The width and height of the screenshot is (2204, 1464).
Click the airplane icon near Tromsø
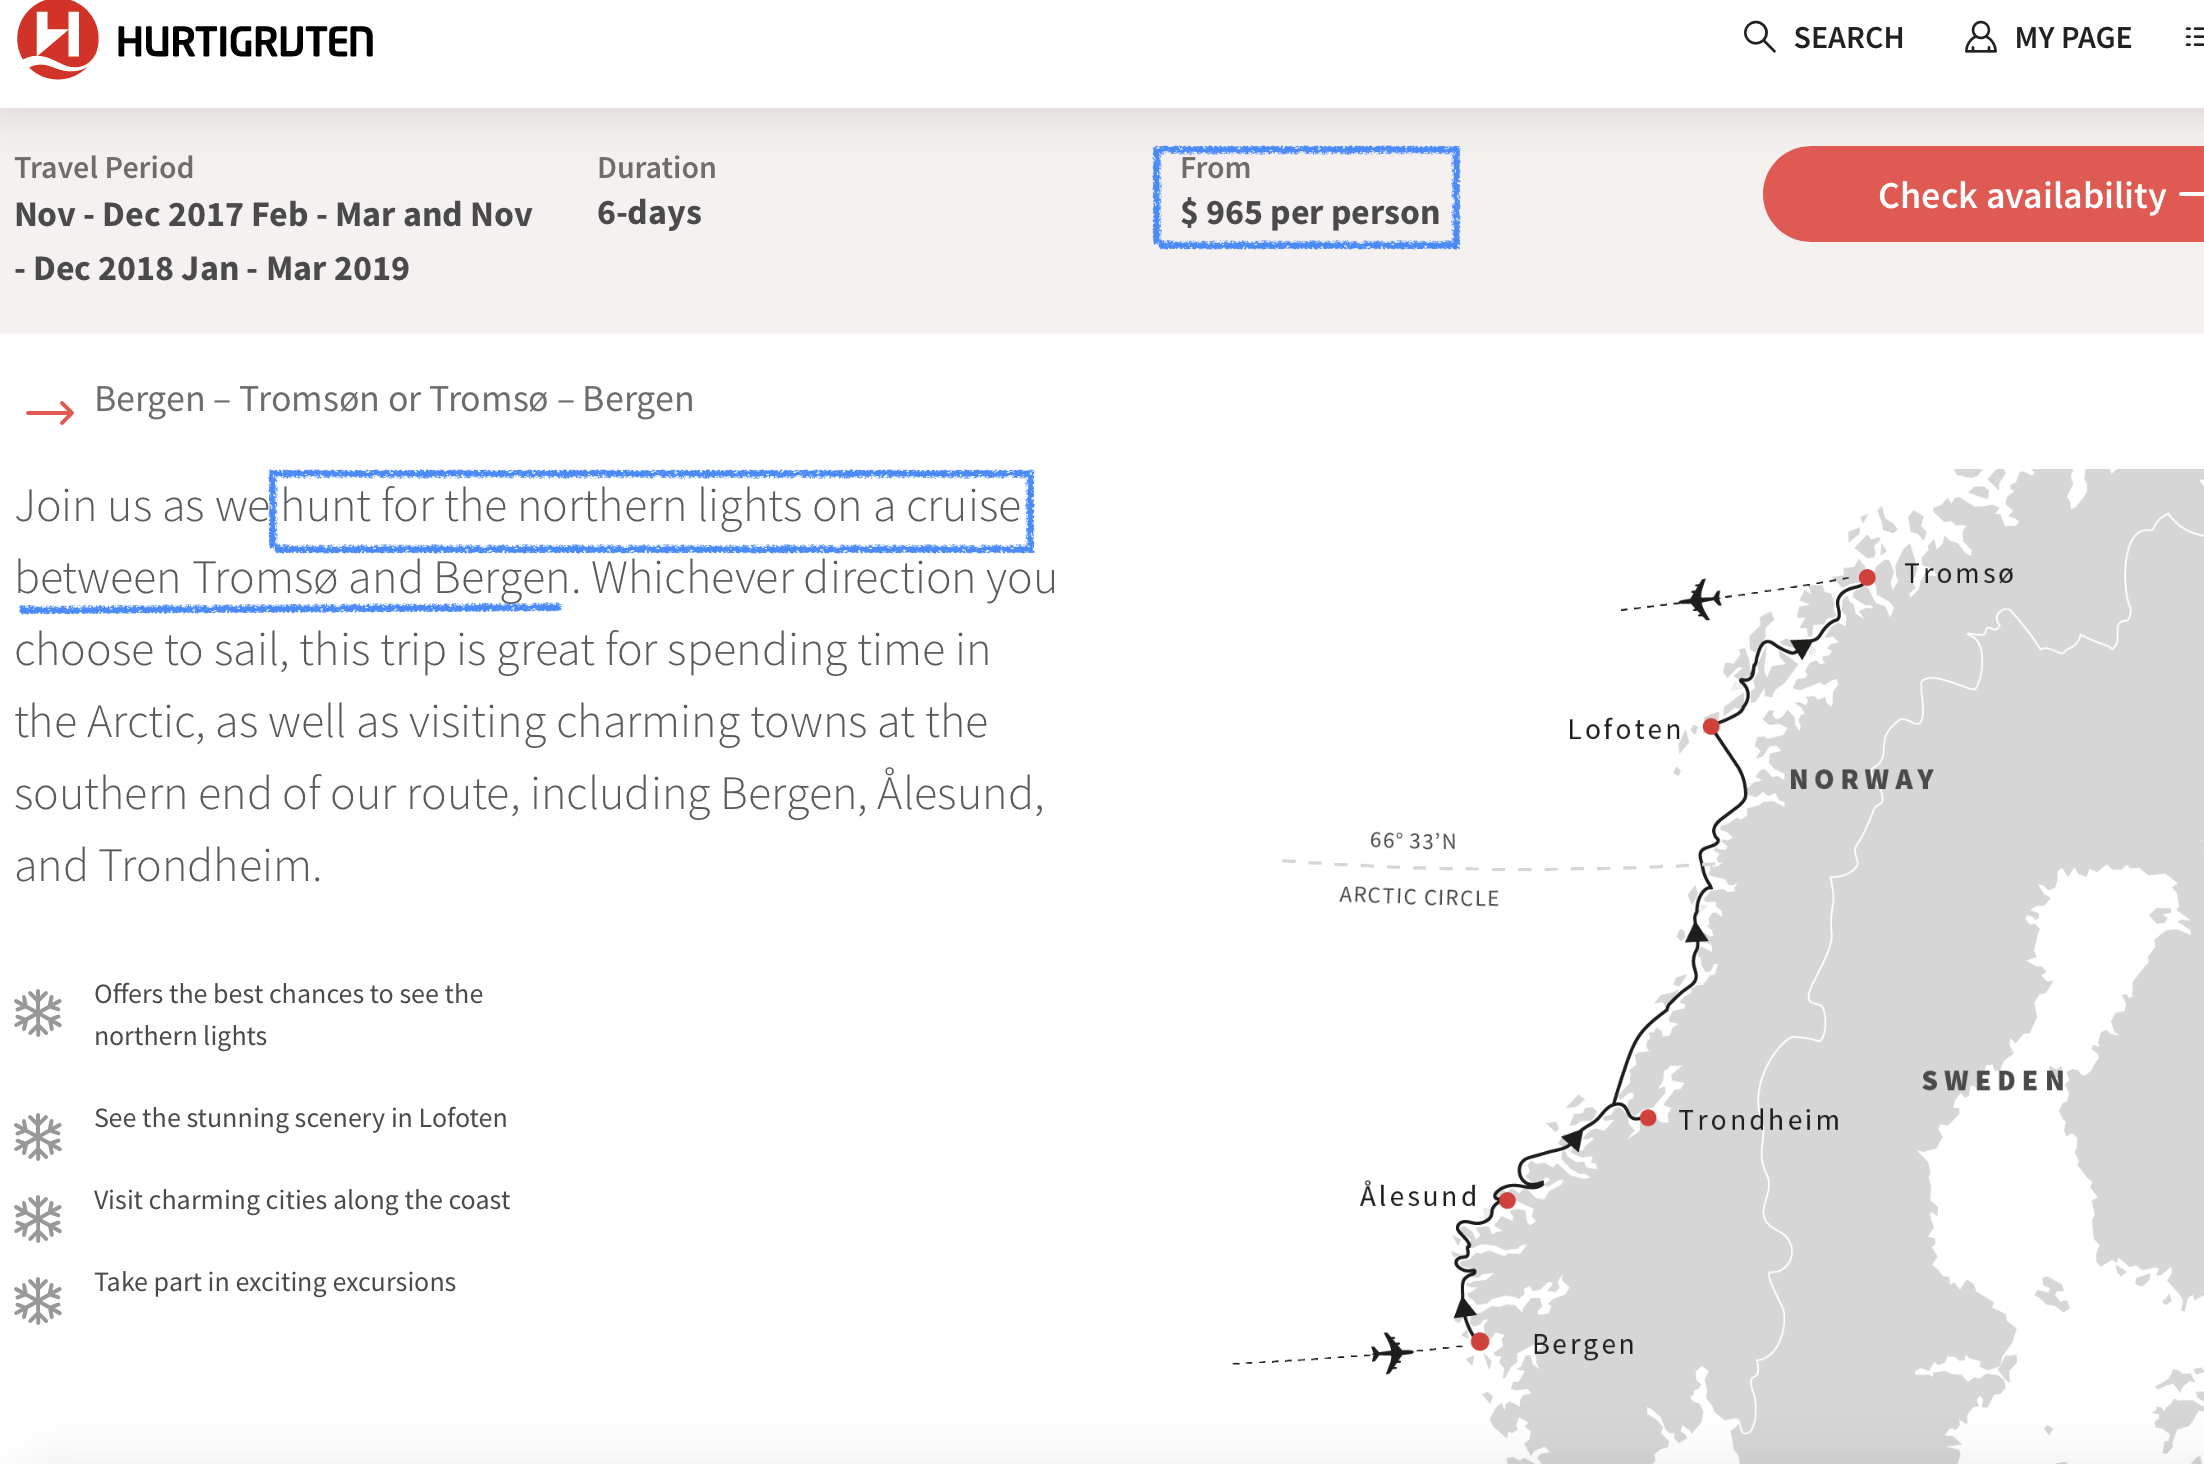1700,598
